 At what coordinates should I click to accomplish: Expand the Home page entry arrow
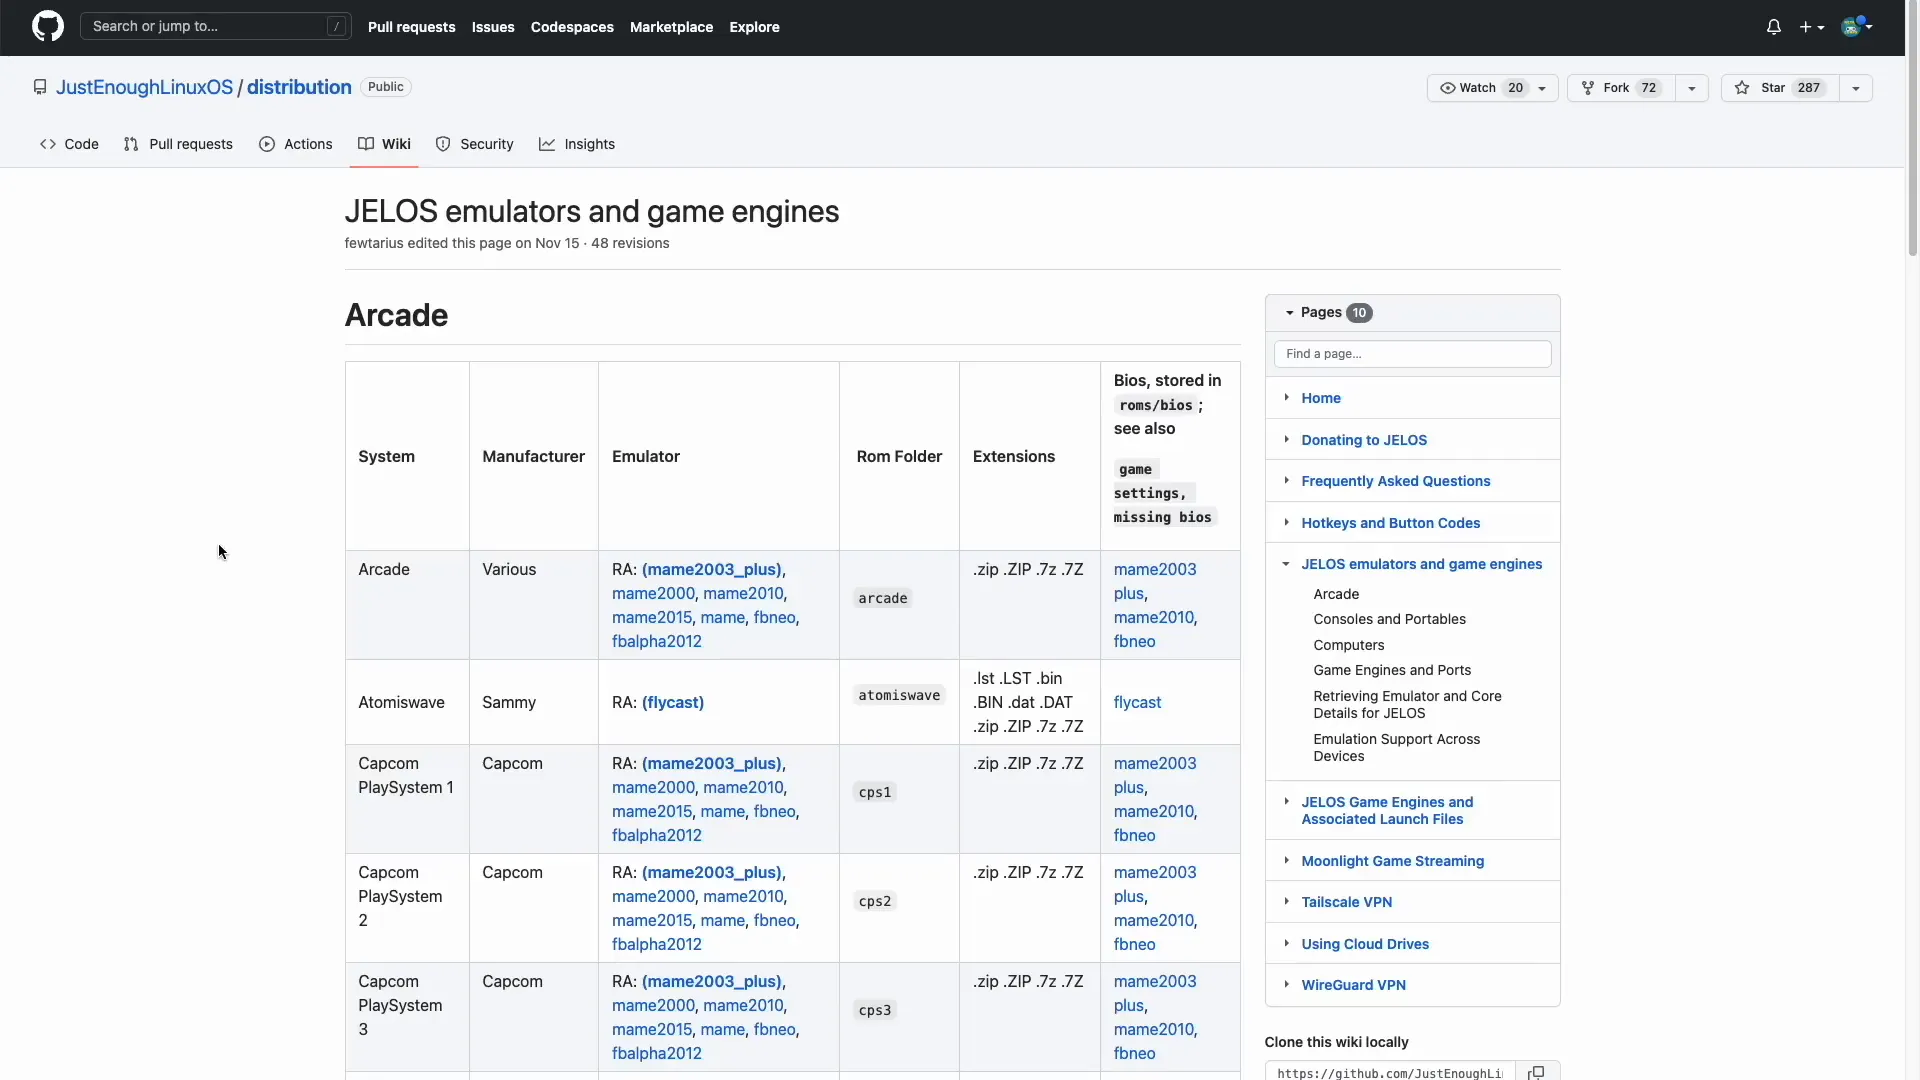pos(1286,397)
